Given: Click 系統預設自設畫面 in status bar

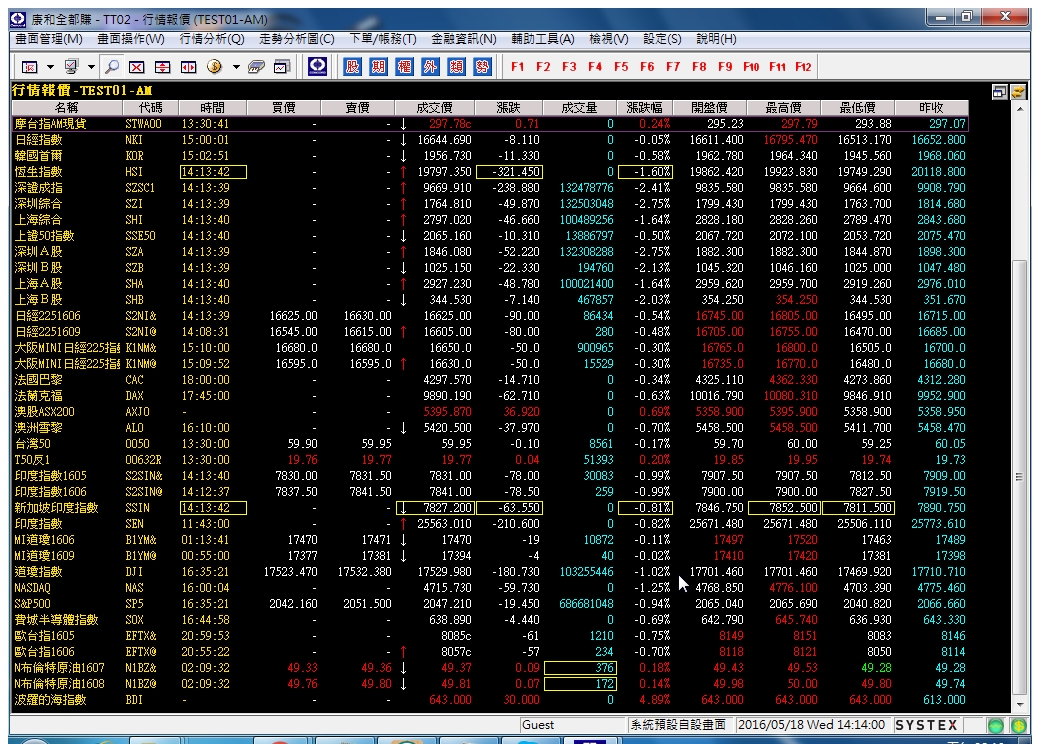Looking at the screenshot, I should point(678,725).
